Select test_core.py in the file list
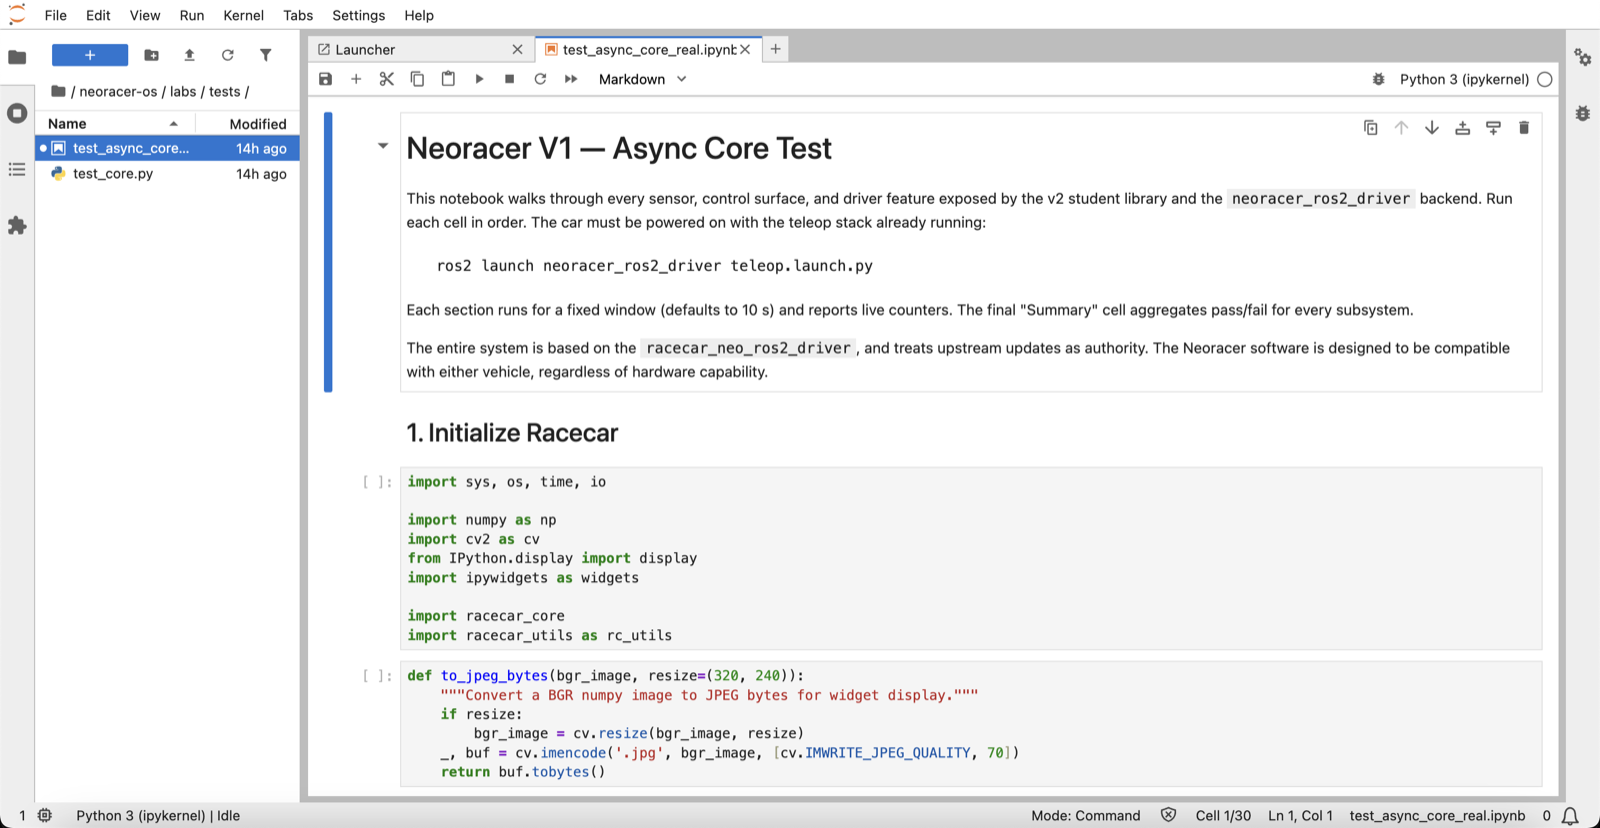Image resolution: width=1600 pixels, height=828 pixels. pos(167,173)
